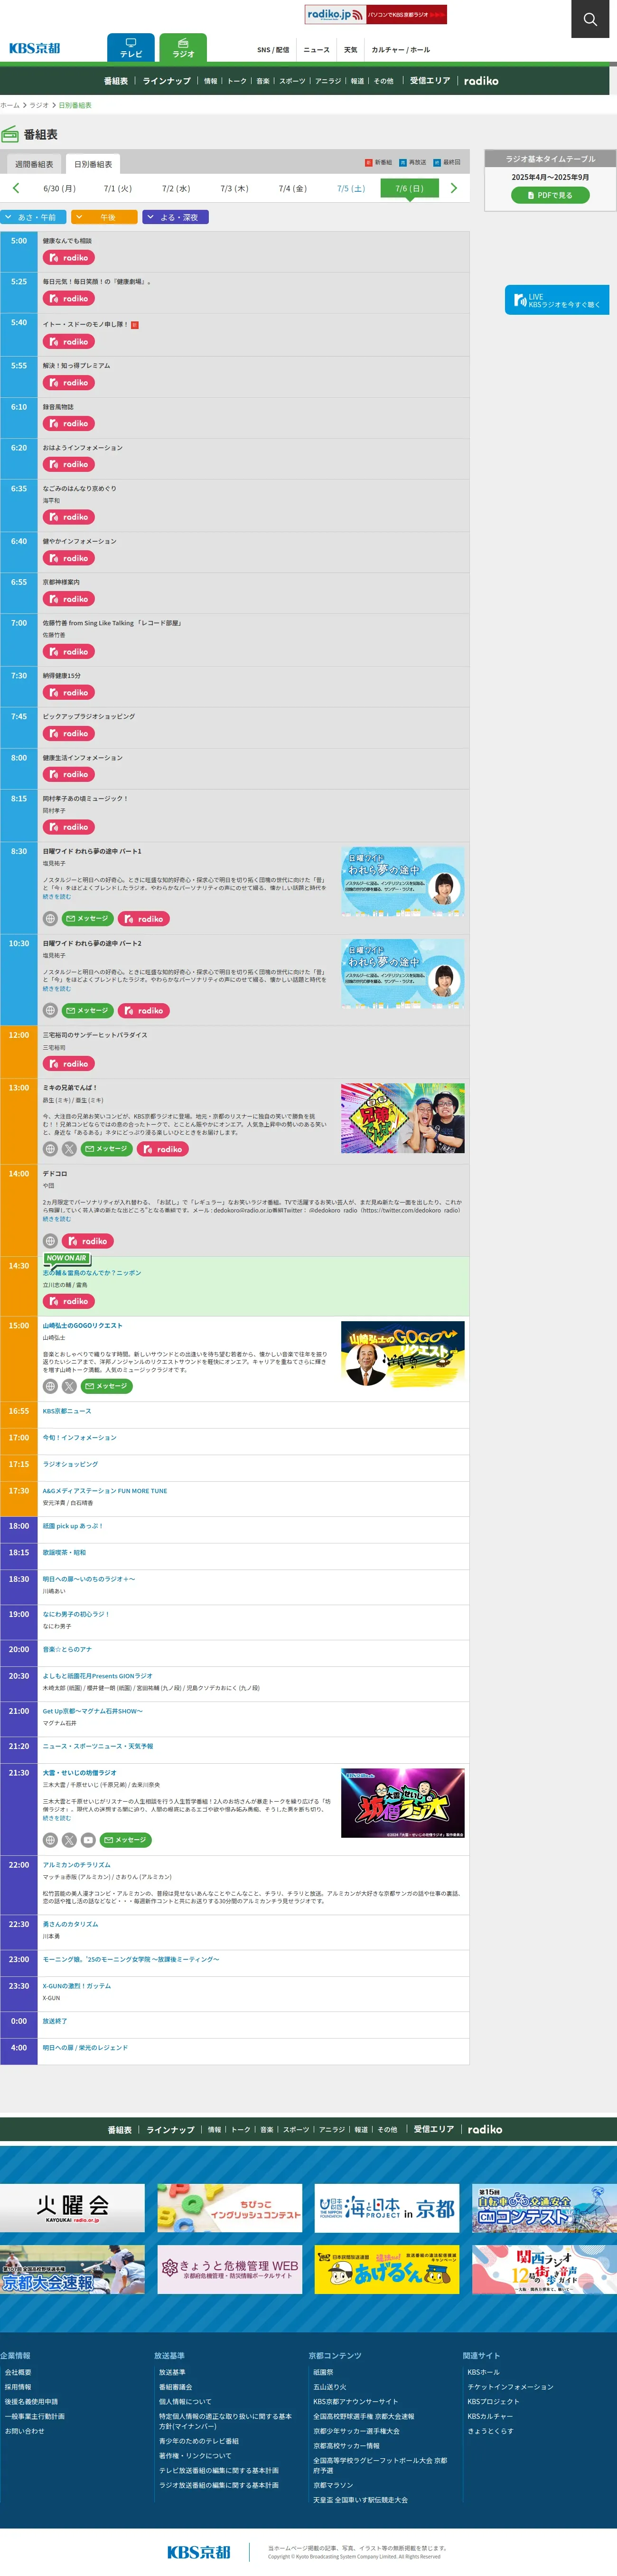
Task: Click the 火曜会 banner
Action: click(x=72, y=2208)
